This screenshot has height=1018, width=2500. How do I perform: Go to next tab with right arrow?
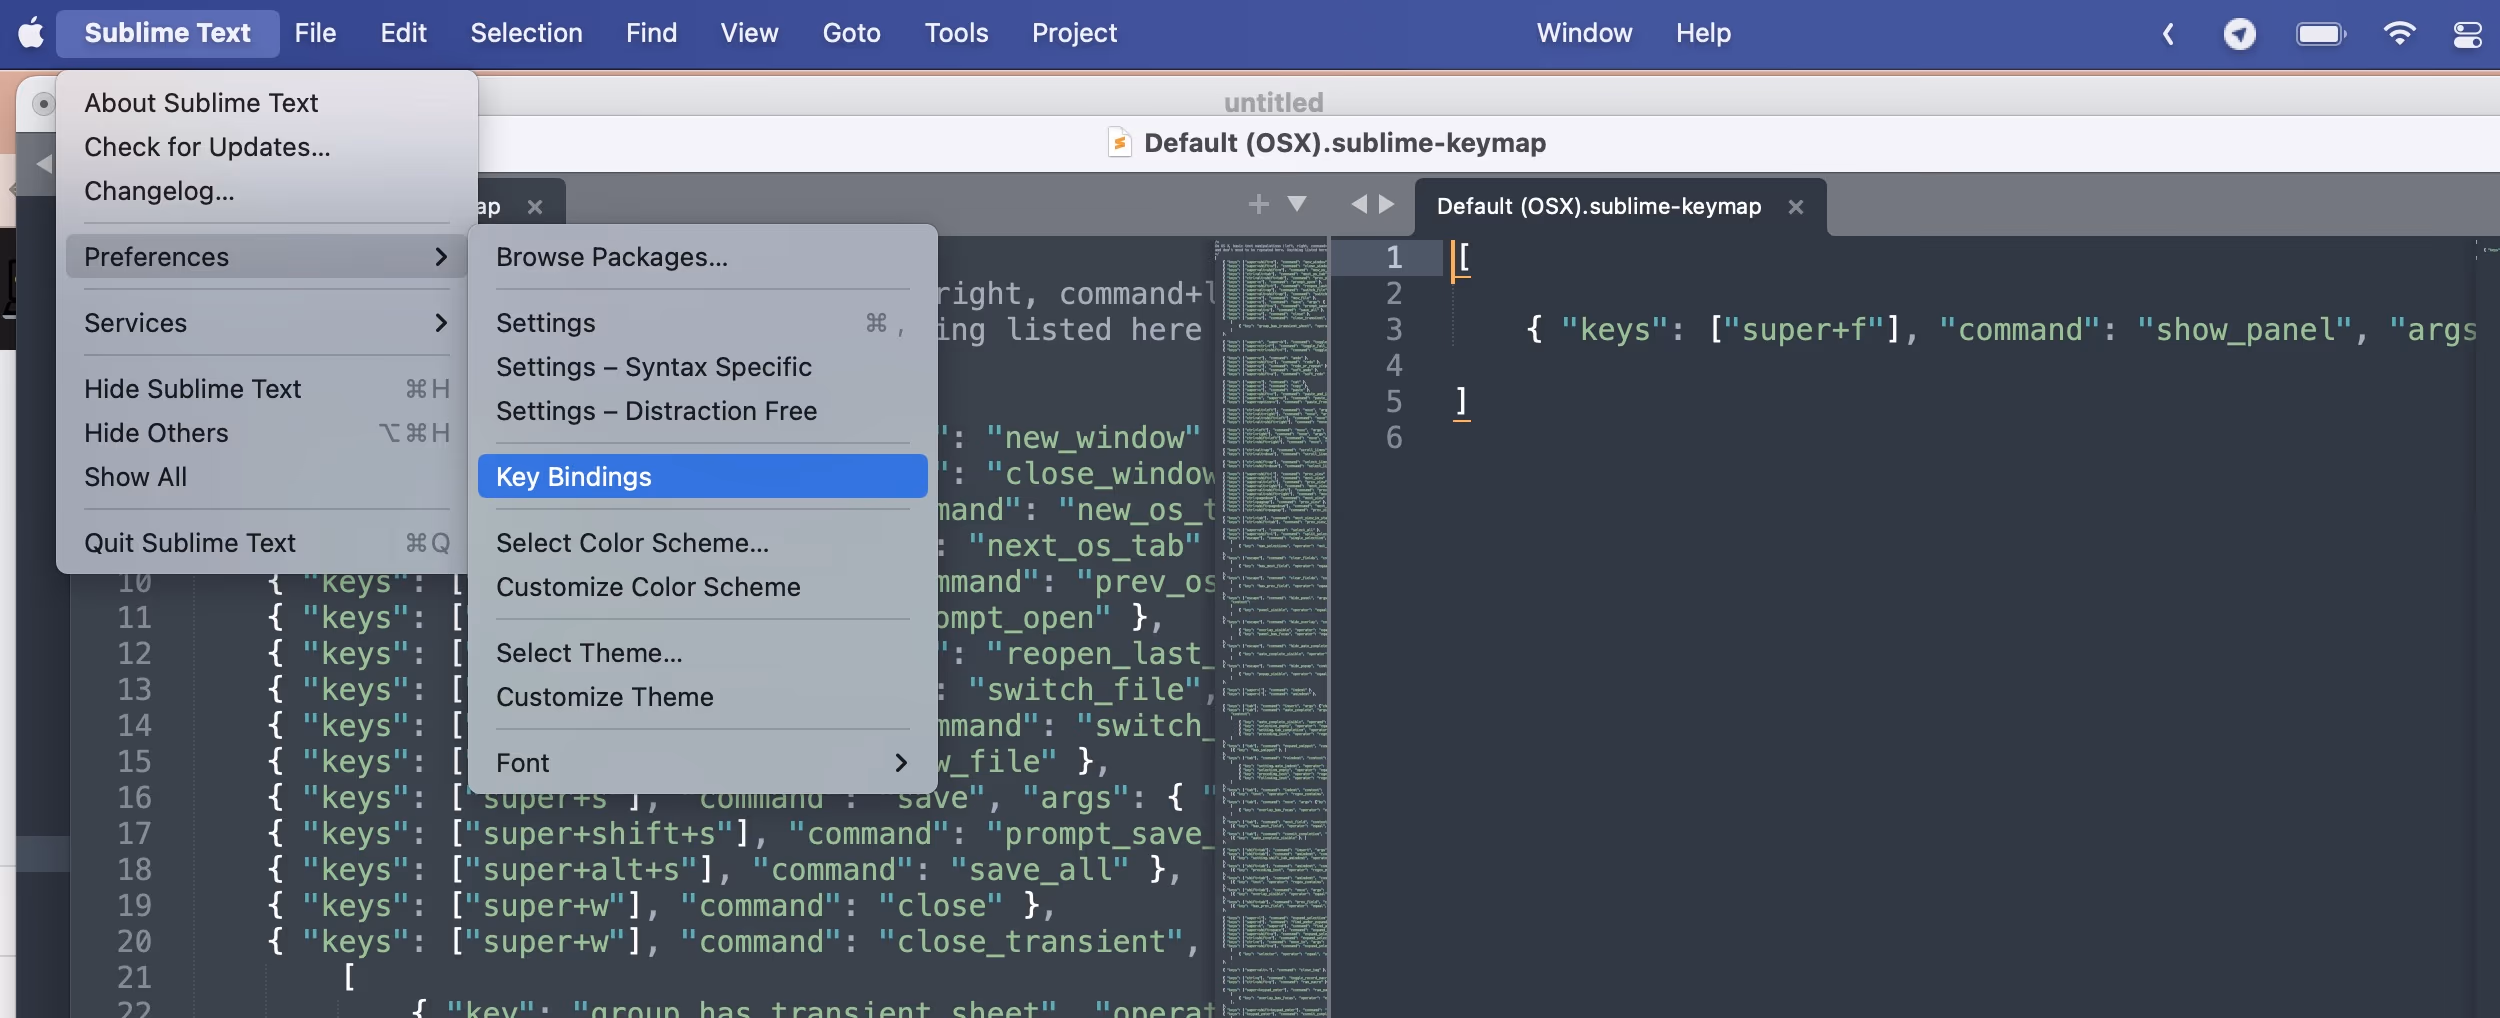[1386, 204]
